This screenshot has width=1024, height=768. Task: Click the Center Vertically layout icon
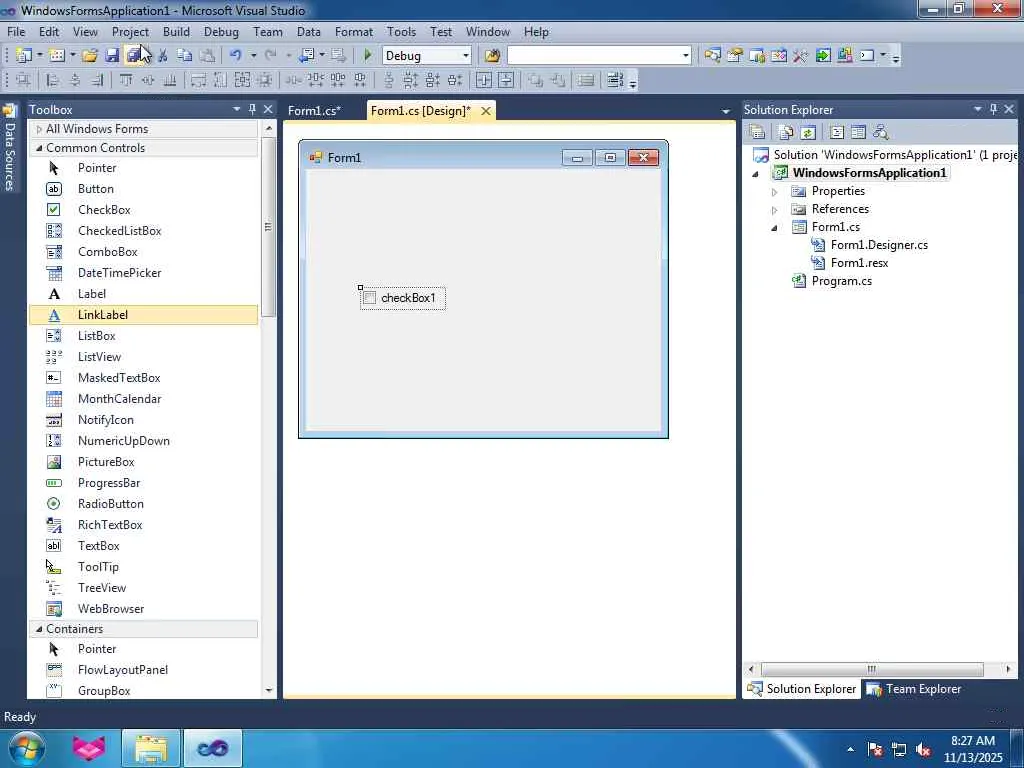coord(506,80)
